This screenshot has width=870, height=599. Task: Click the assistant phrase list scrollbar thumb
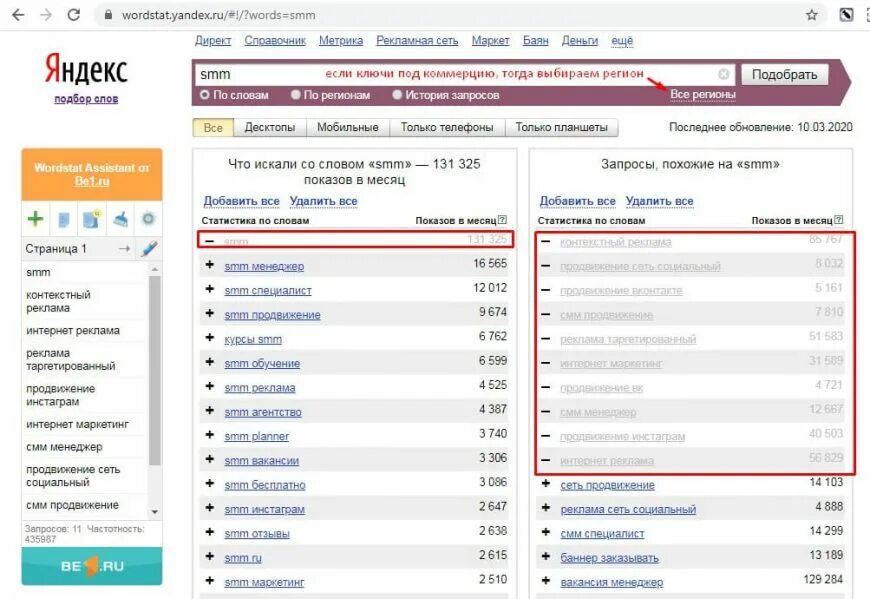[x=155, y=370]
